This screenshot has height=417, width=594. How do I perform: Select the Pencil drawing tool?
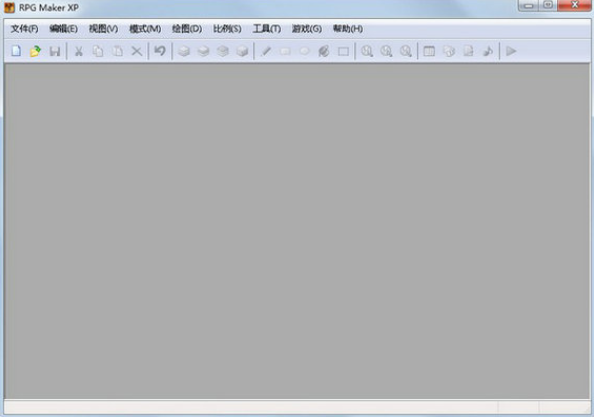pyautogui.click(x=266, y=51)
